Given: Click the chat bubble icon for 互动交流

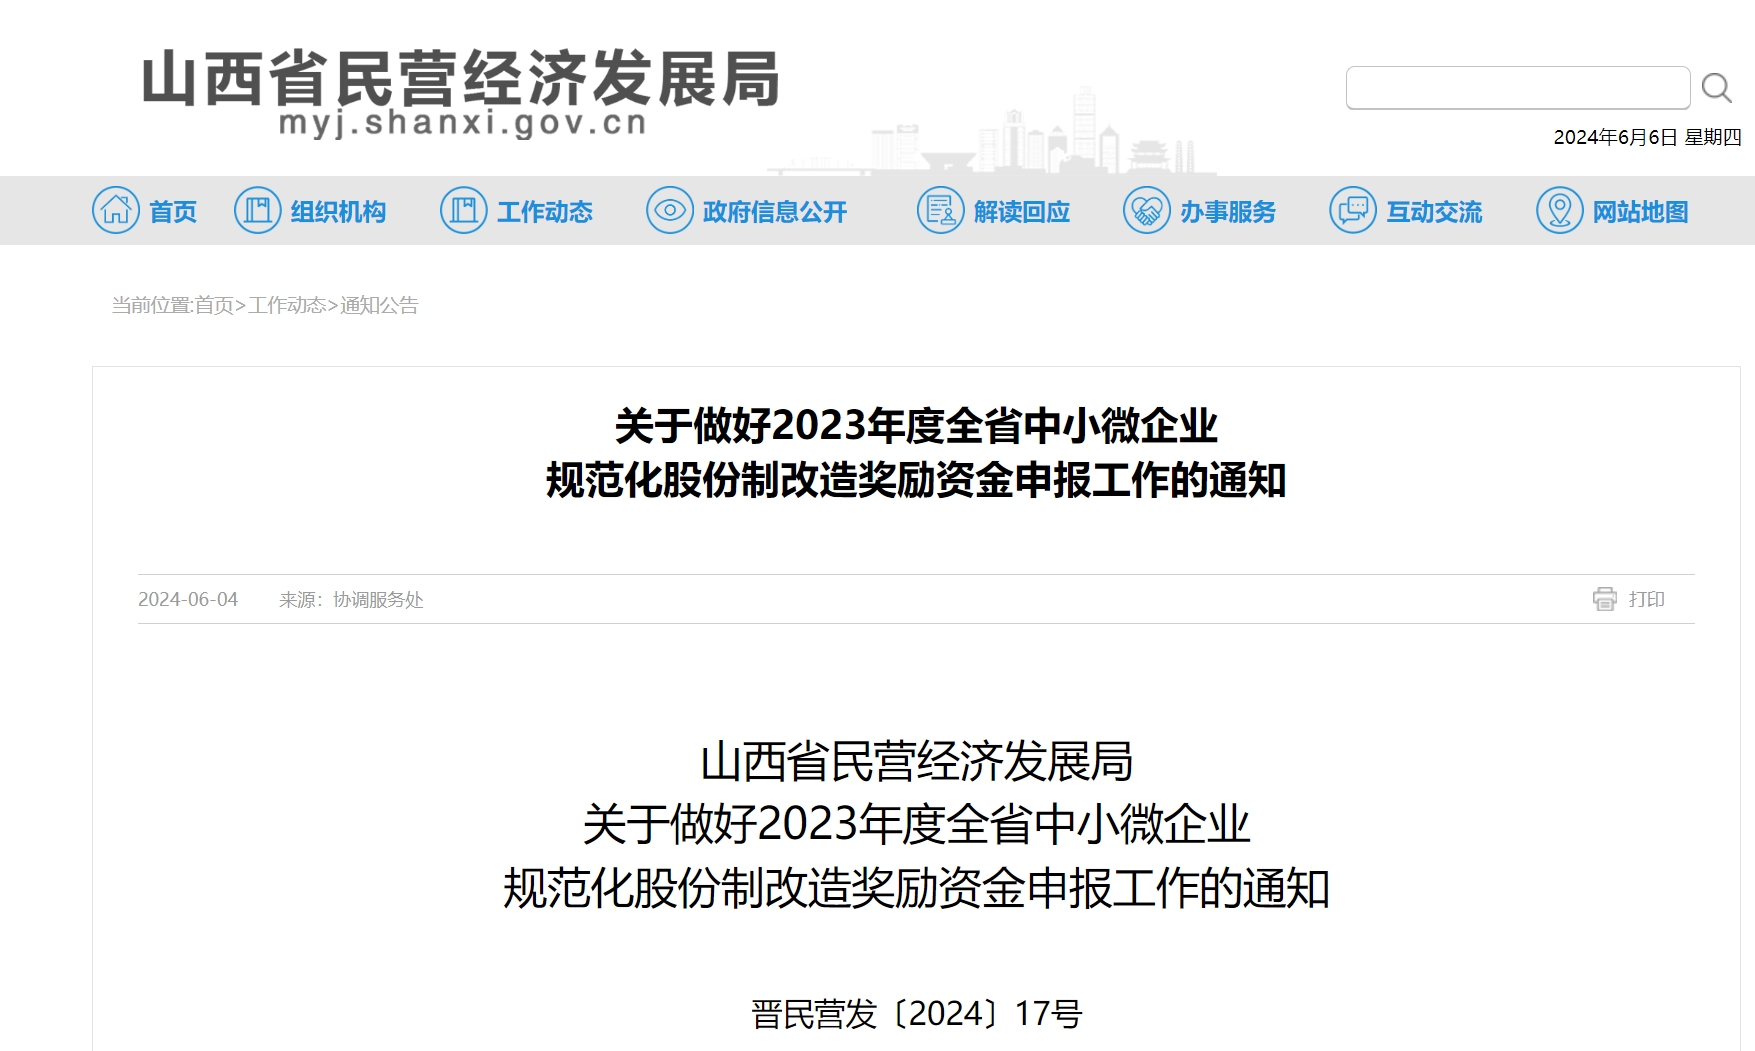Looking at the screenshot, I should click(x=1353, y=210).
